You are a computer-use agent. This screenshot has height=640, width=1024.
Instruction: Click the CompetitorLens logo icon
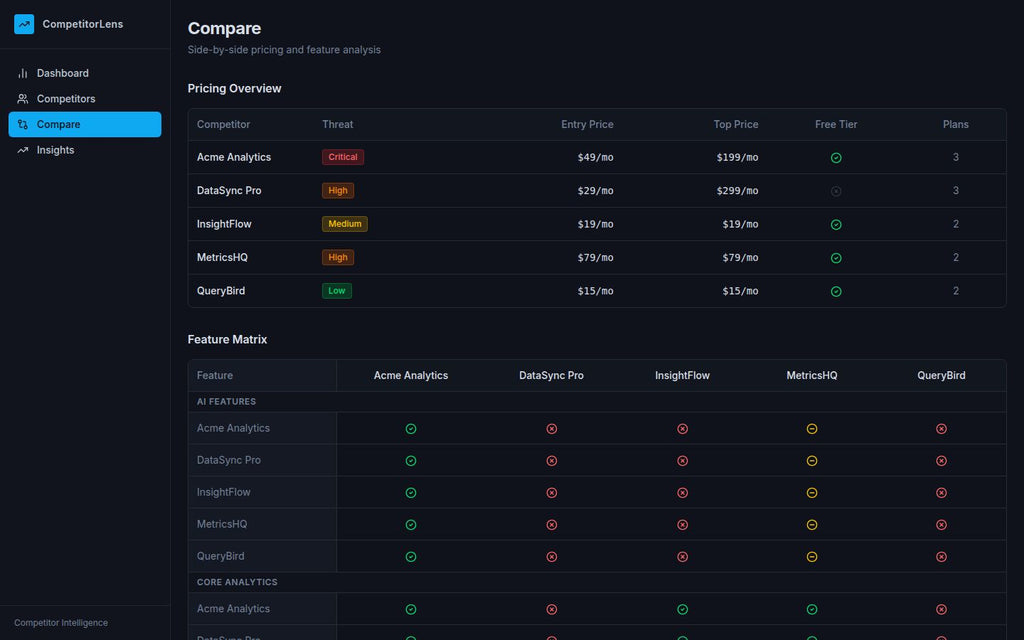point(24,24)
